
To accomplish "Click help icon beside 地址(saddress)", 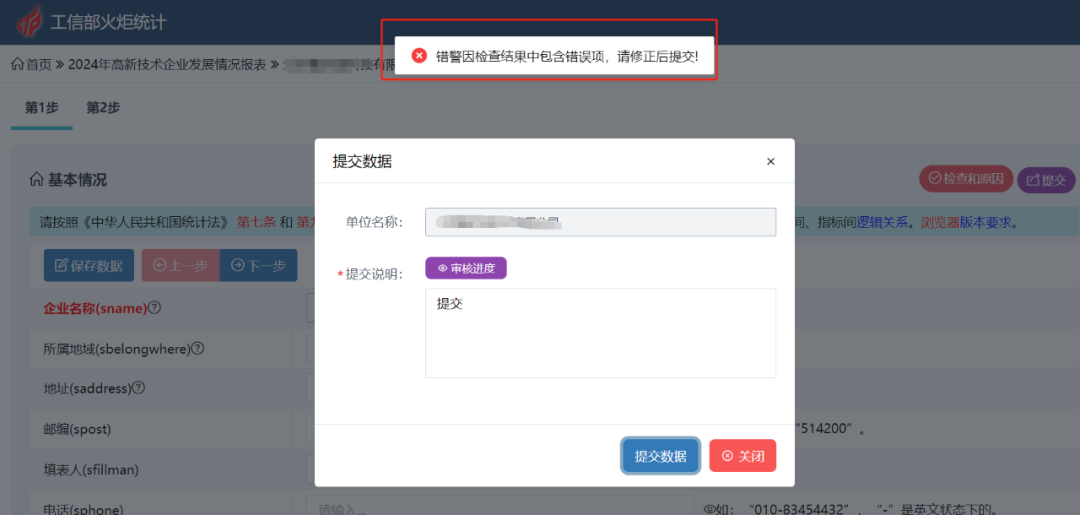I will pyautogui.click(x=139, y=388).
